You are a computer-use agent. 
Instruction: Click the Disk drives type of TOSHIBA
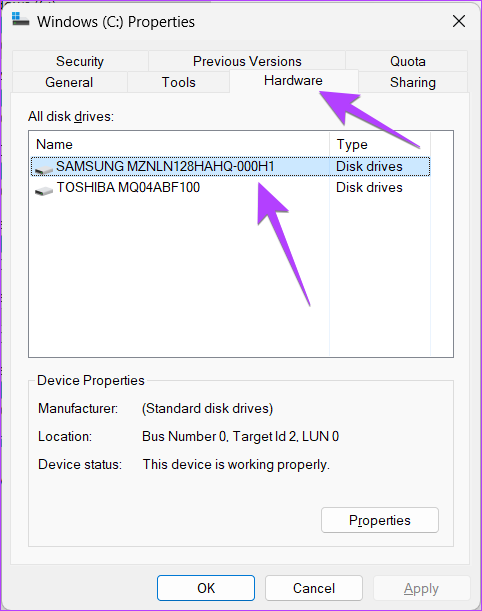(369, 187)
